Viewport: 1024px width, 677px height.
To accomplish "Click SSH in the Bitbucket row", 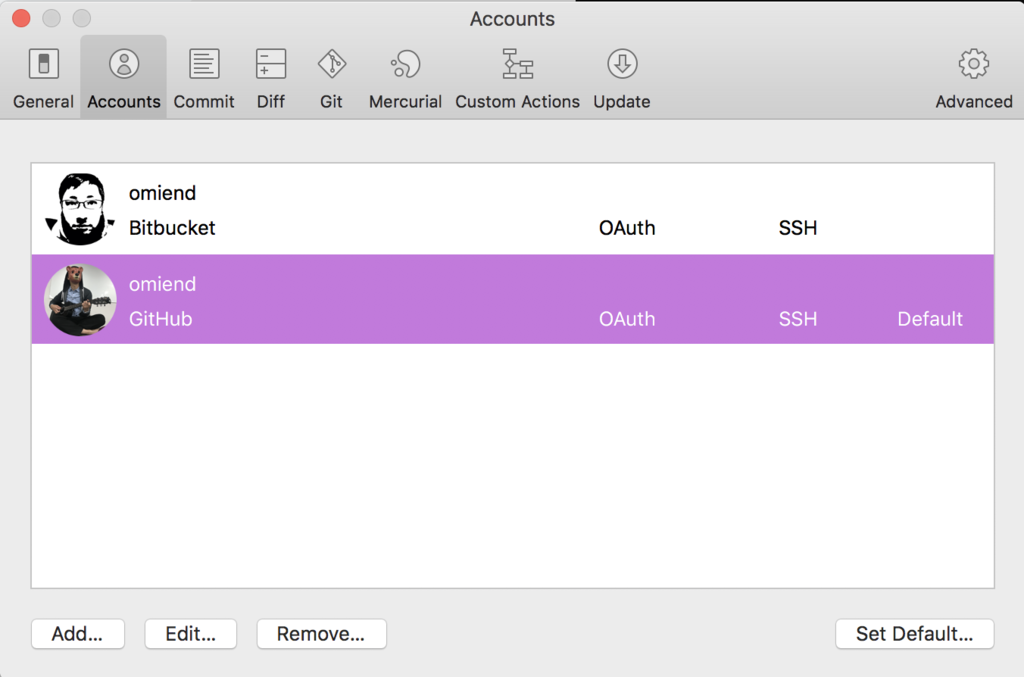I will click(797, 228).
